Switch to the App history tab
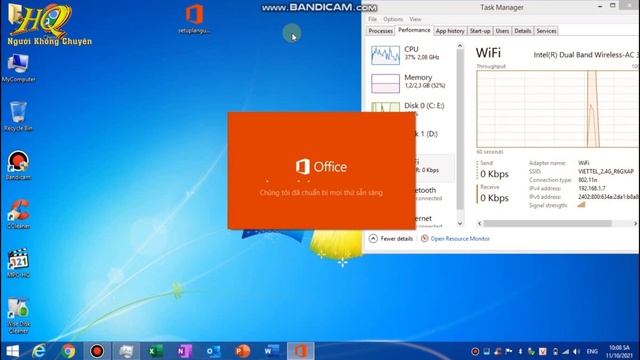 click(x=450, y=31)
